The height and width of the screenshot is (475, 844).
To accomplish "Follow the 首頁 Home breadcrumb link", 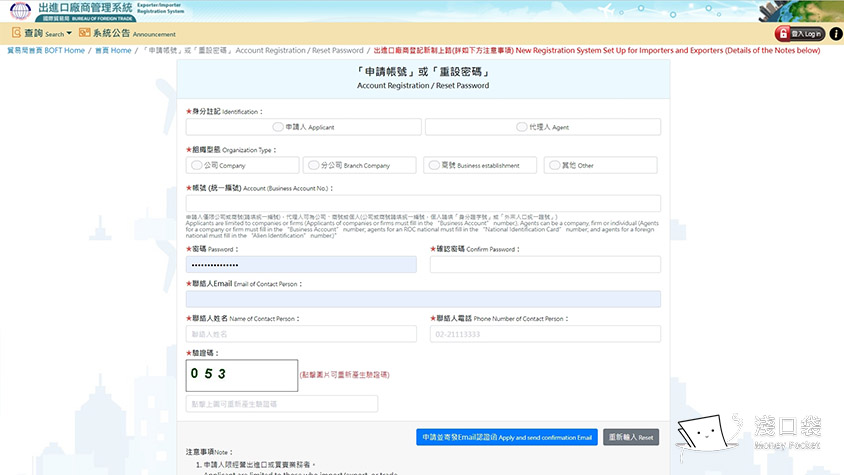I will click(113, 50).
